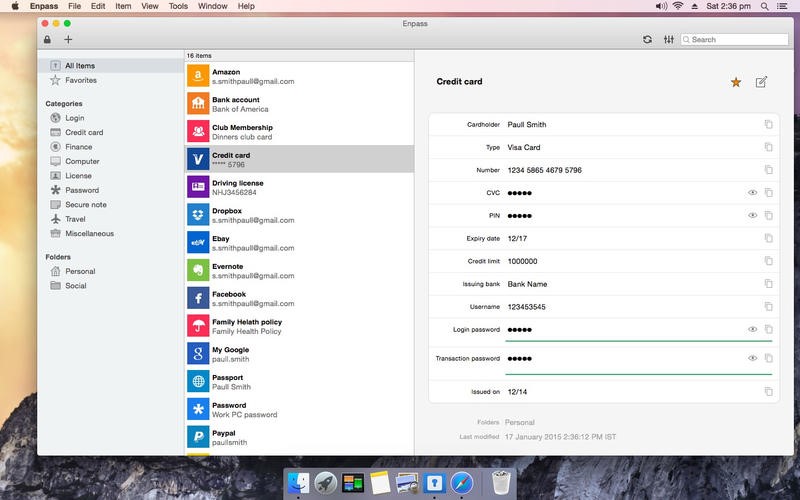
Task: Reveal the hidden CVC value
Action: coord(752,193)
